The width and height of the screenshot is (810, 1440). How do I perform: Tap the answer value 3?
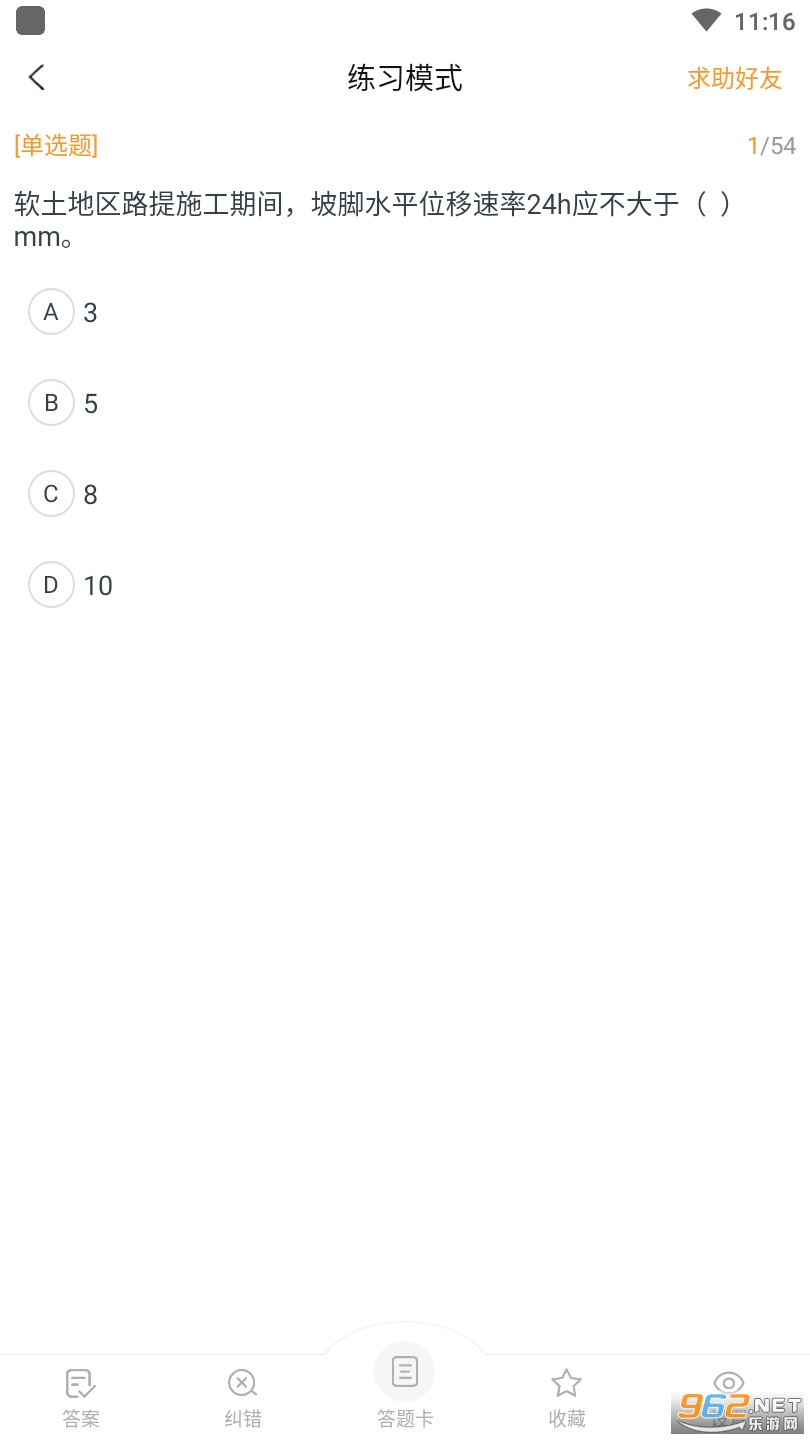pos(91,313)
